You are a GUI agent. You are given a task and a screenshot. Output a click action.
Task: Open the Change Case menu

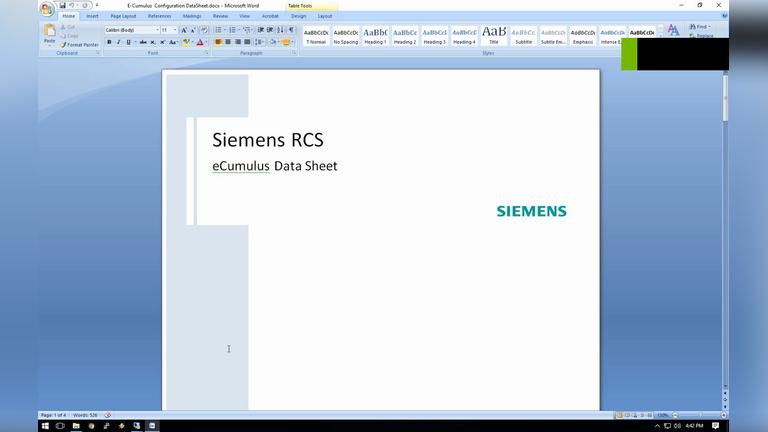pos(173,43)
